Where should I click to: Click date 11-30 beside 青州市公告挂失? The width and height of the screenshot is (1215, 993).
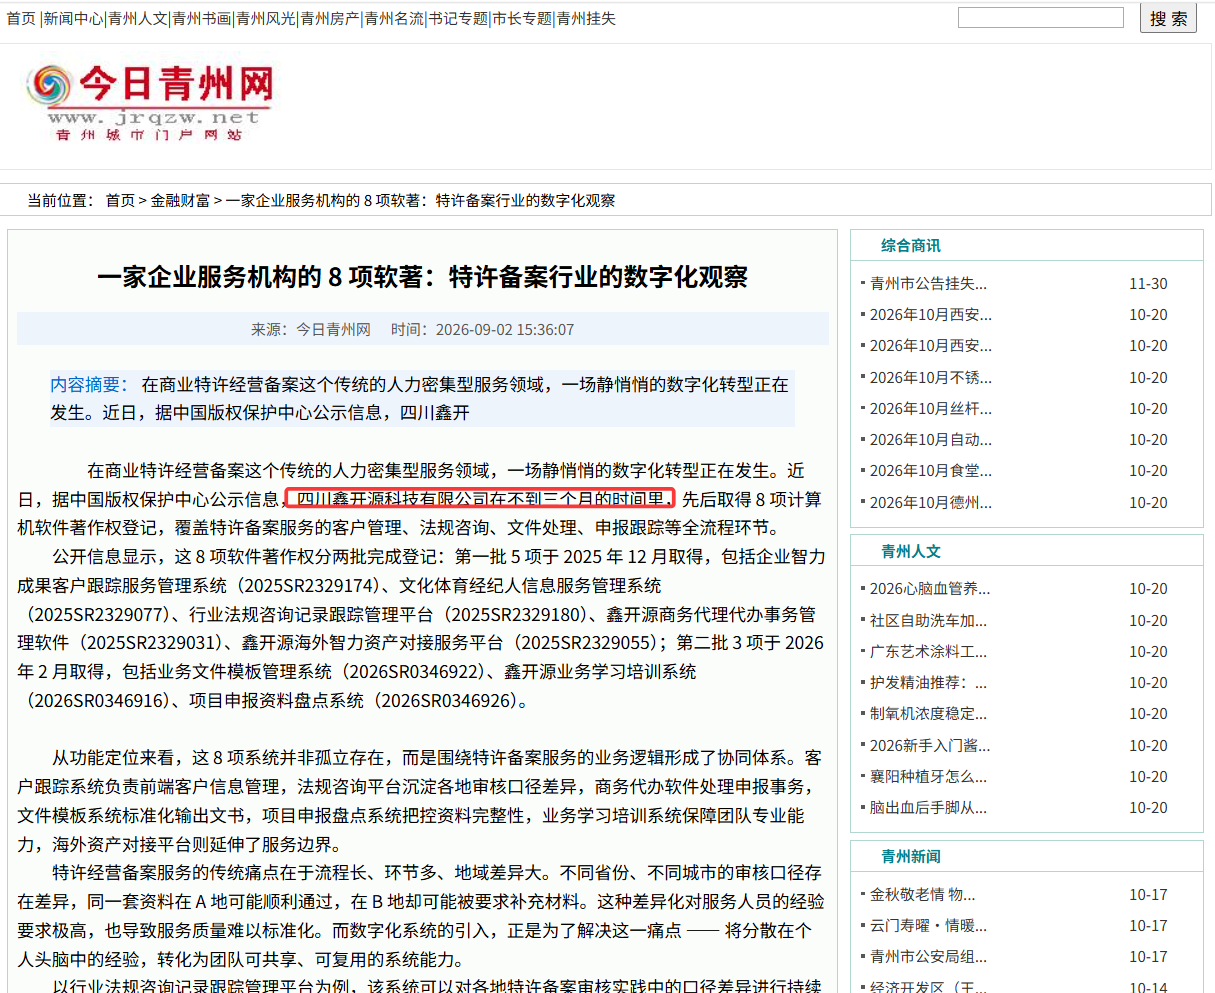tap(1148, 283)
